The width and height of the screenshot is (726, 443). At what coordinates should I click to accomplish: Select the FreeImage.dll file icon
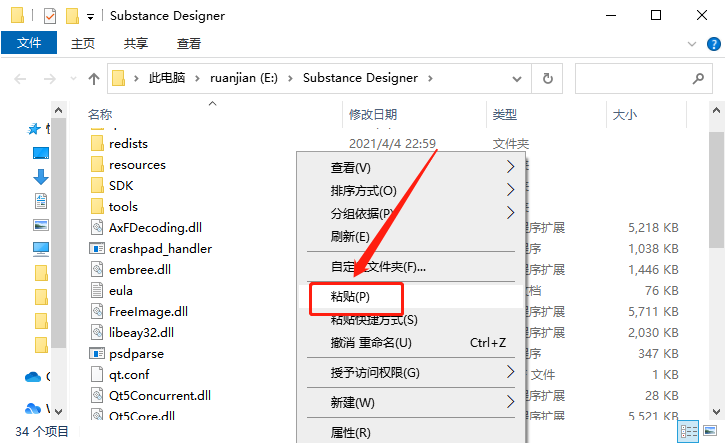(x=97, y=312)
